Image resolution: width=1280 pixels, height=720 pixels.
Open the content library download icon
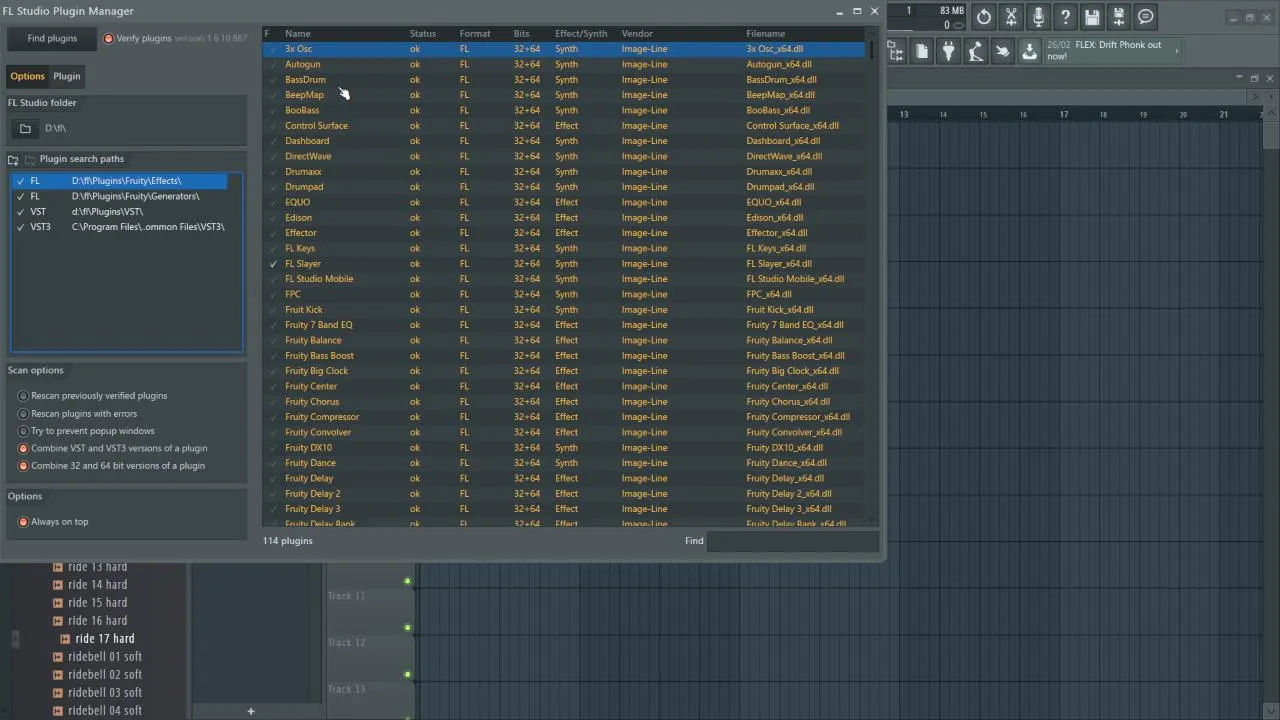pos(1029,52)
